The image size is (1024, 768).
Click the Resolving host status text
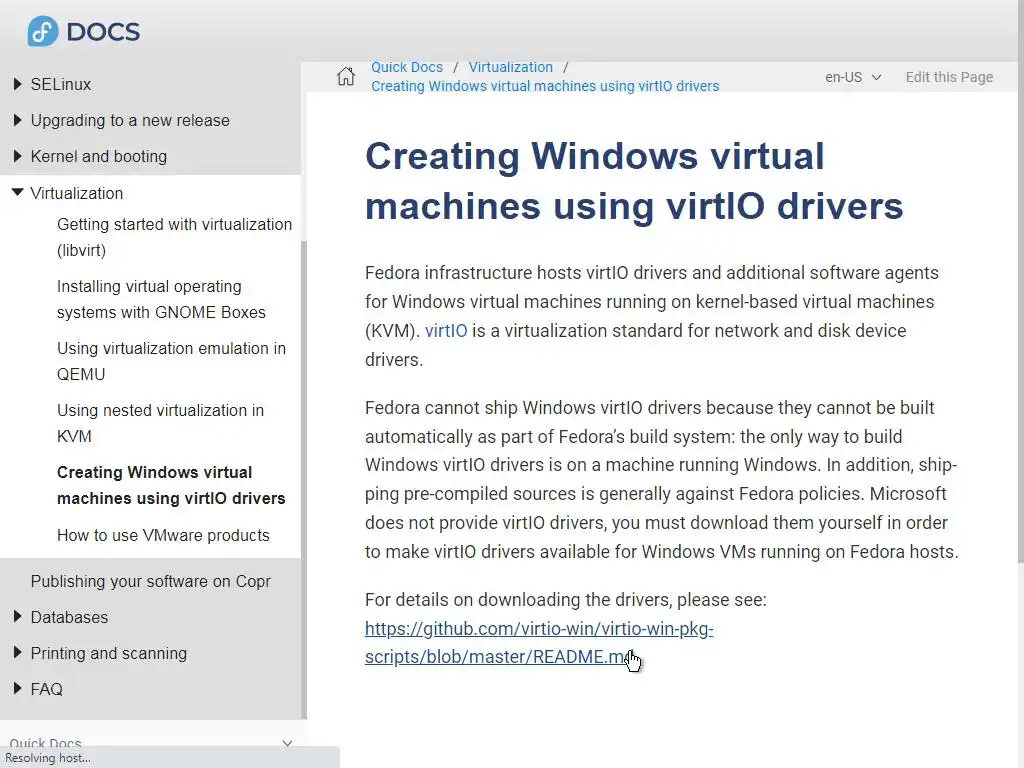[x=48, y=758]
